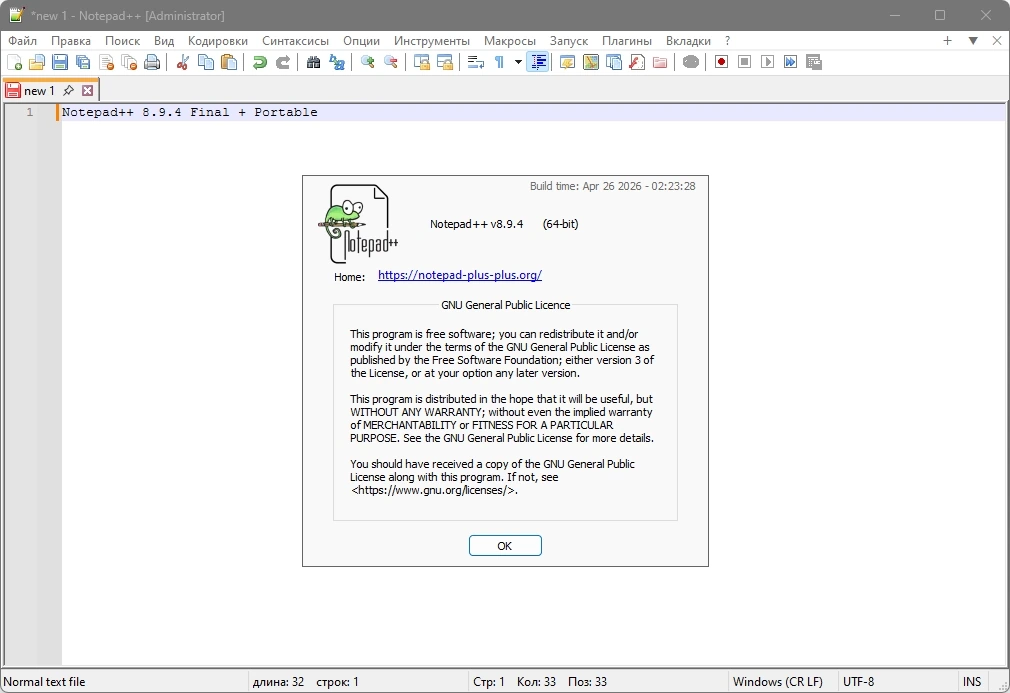Paste using the clipboard icon

(229, 62)
